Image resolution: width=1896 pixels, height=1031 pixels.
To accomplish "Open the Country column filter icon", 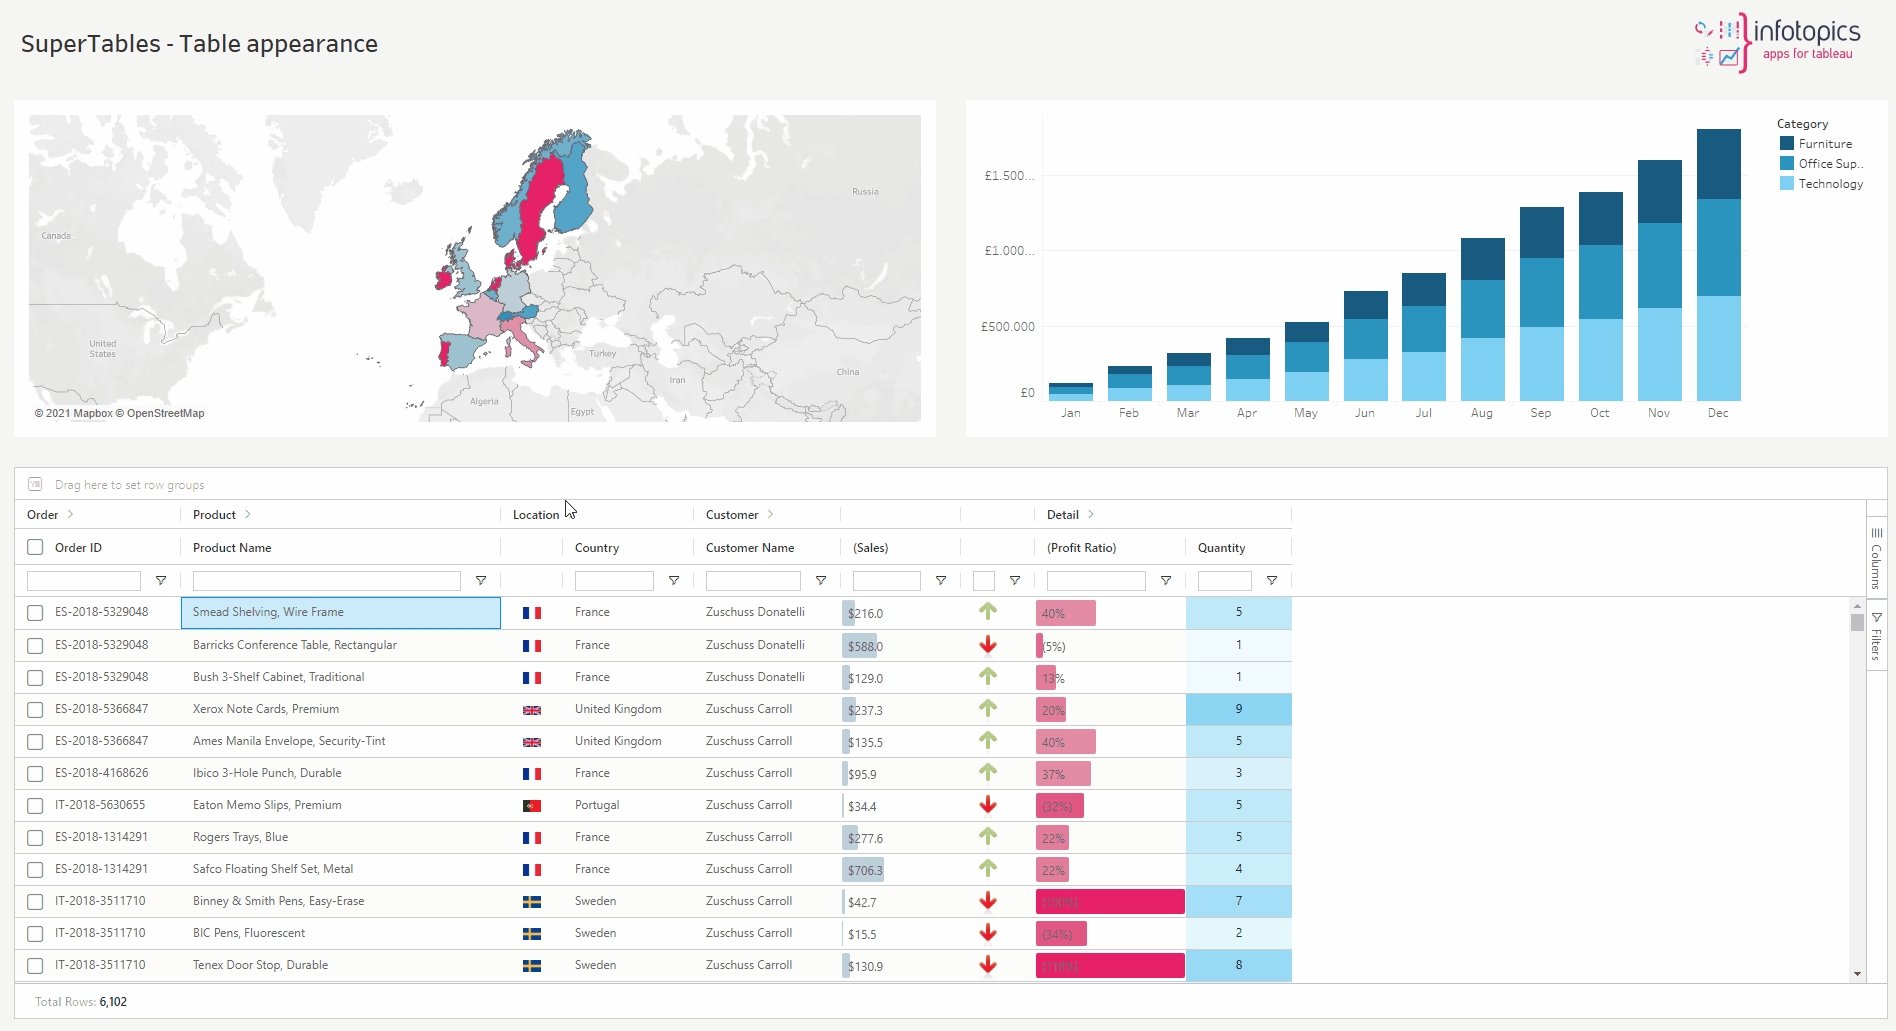I will point(673,581).
